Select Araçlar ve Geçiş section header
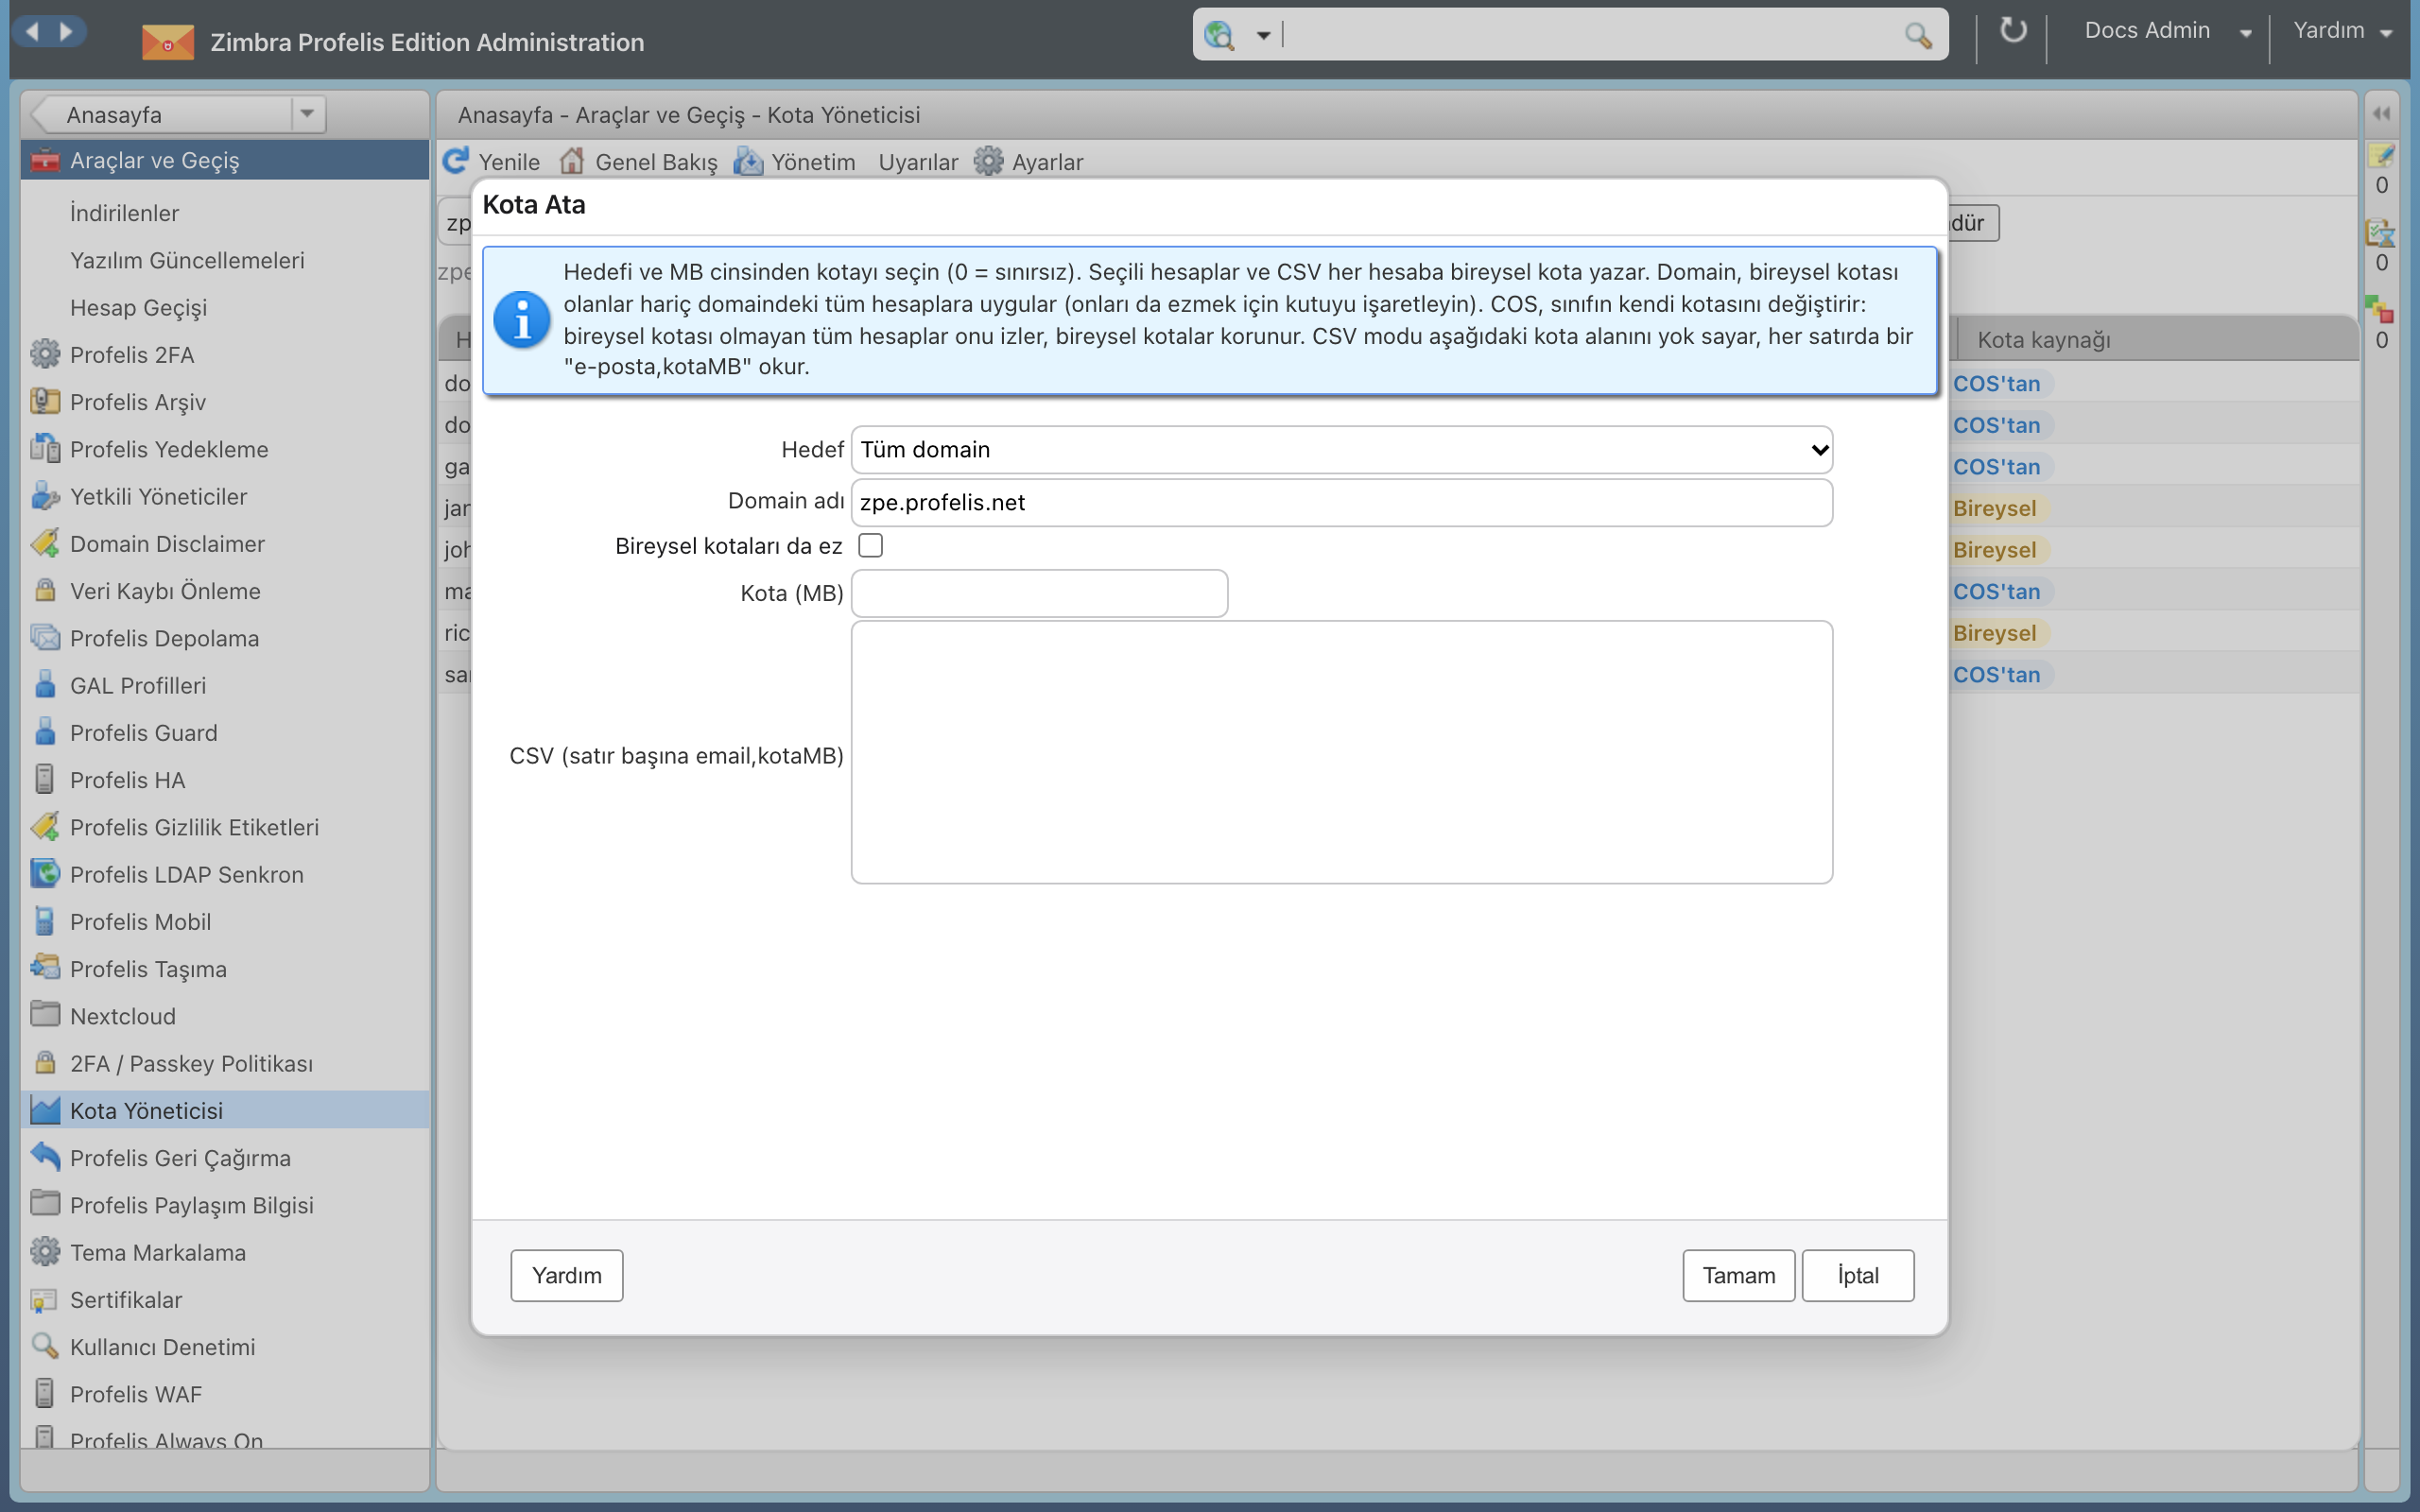This screenshot has width=2420, height=1512. (x=225, y=160)
